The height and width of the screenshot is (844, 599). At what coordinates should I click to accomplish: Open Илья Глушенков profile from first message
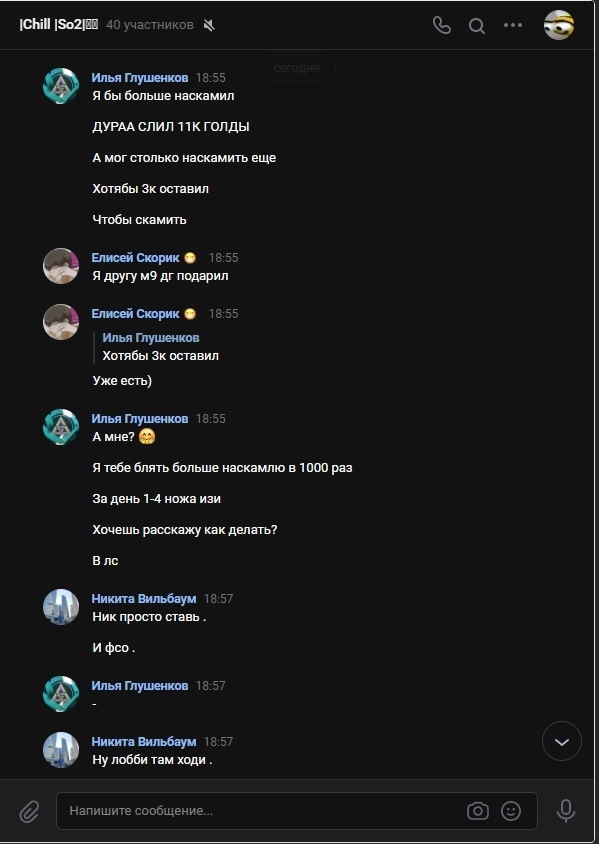[140, 78]
